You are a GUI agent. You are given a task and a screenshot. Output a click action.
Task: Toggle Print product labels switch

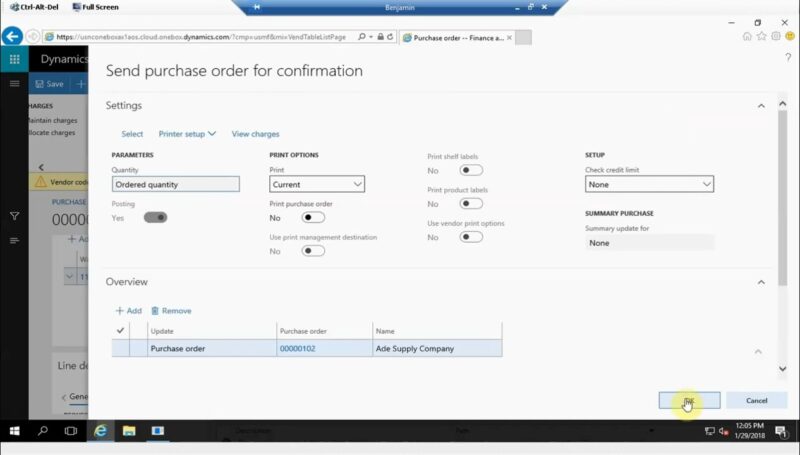[471, 204]
